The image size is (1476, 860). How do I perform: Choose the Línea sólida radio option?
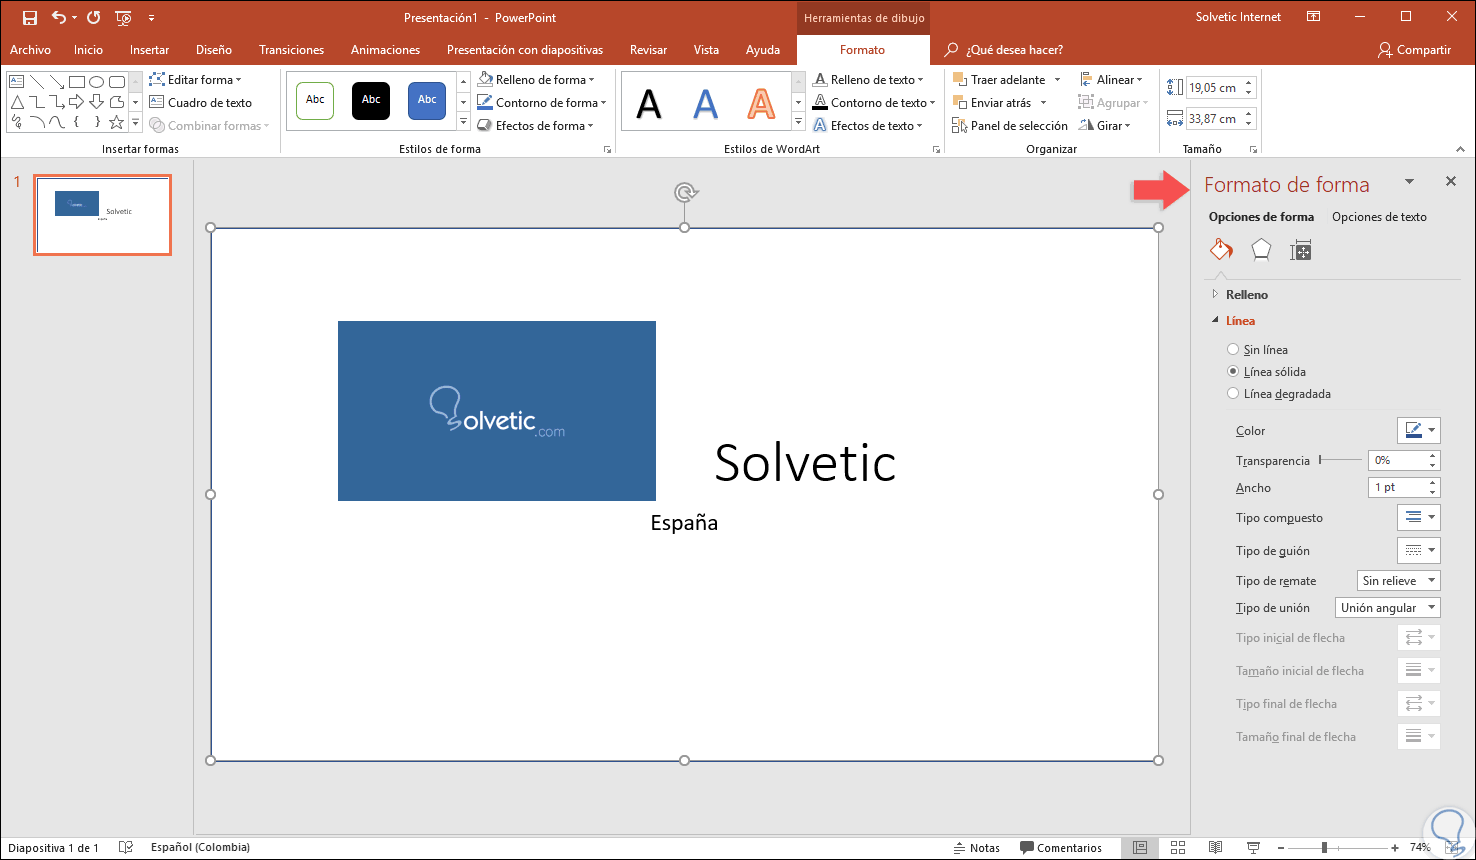pyautogui.click(x=1233, y=372)
